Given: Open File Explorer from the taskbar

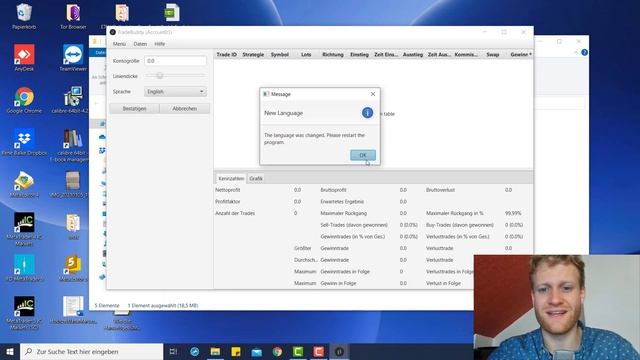Looking at the screenshot, I should pos(215,351).
